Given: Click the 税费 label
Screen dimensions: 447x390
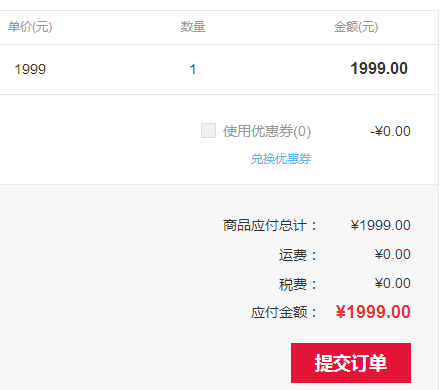Looking at the screenshot, I should pyautogui.click(x=298, y=284).
